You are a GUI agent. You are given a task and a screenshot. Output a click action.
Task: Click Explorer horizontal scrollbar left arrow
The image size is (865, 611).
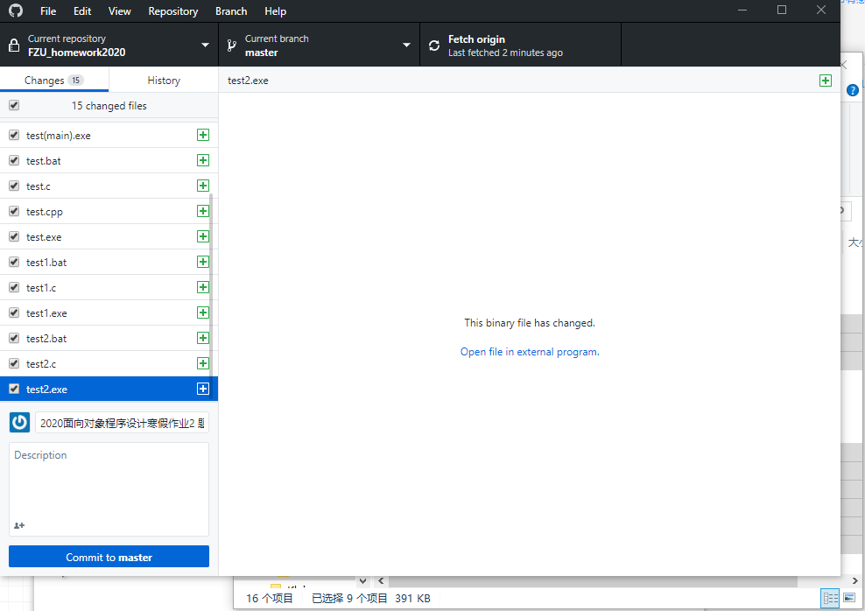(x=381, y=581)
